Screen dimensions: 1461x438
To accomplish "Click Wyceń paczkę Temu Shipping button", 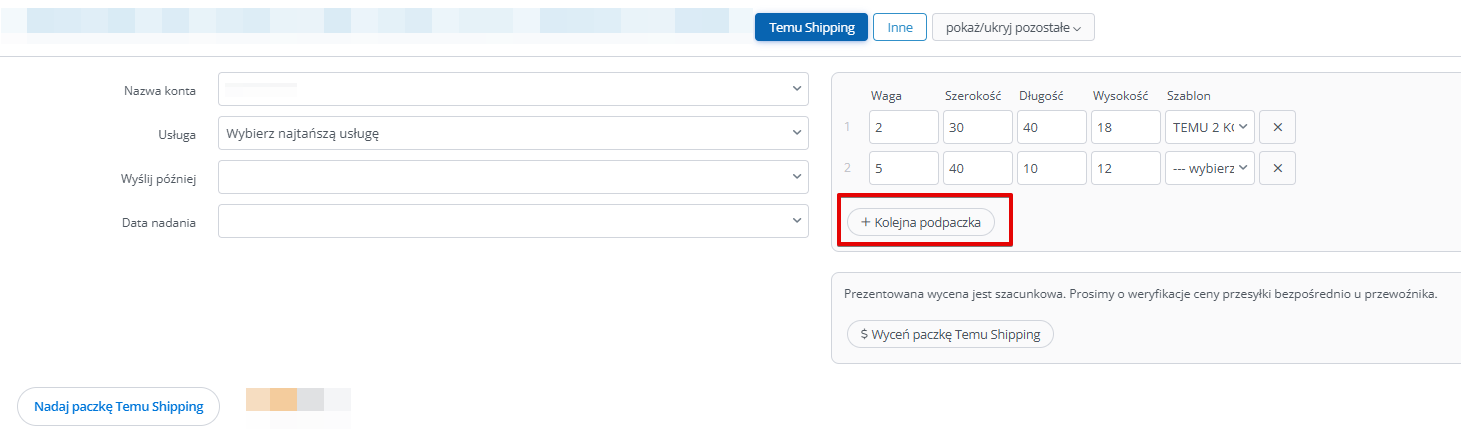I will point(950,334).
